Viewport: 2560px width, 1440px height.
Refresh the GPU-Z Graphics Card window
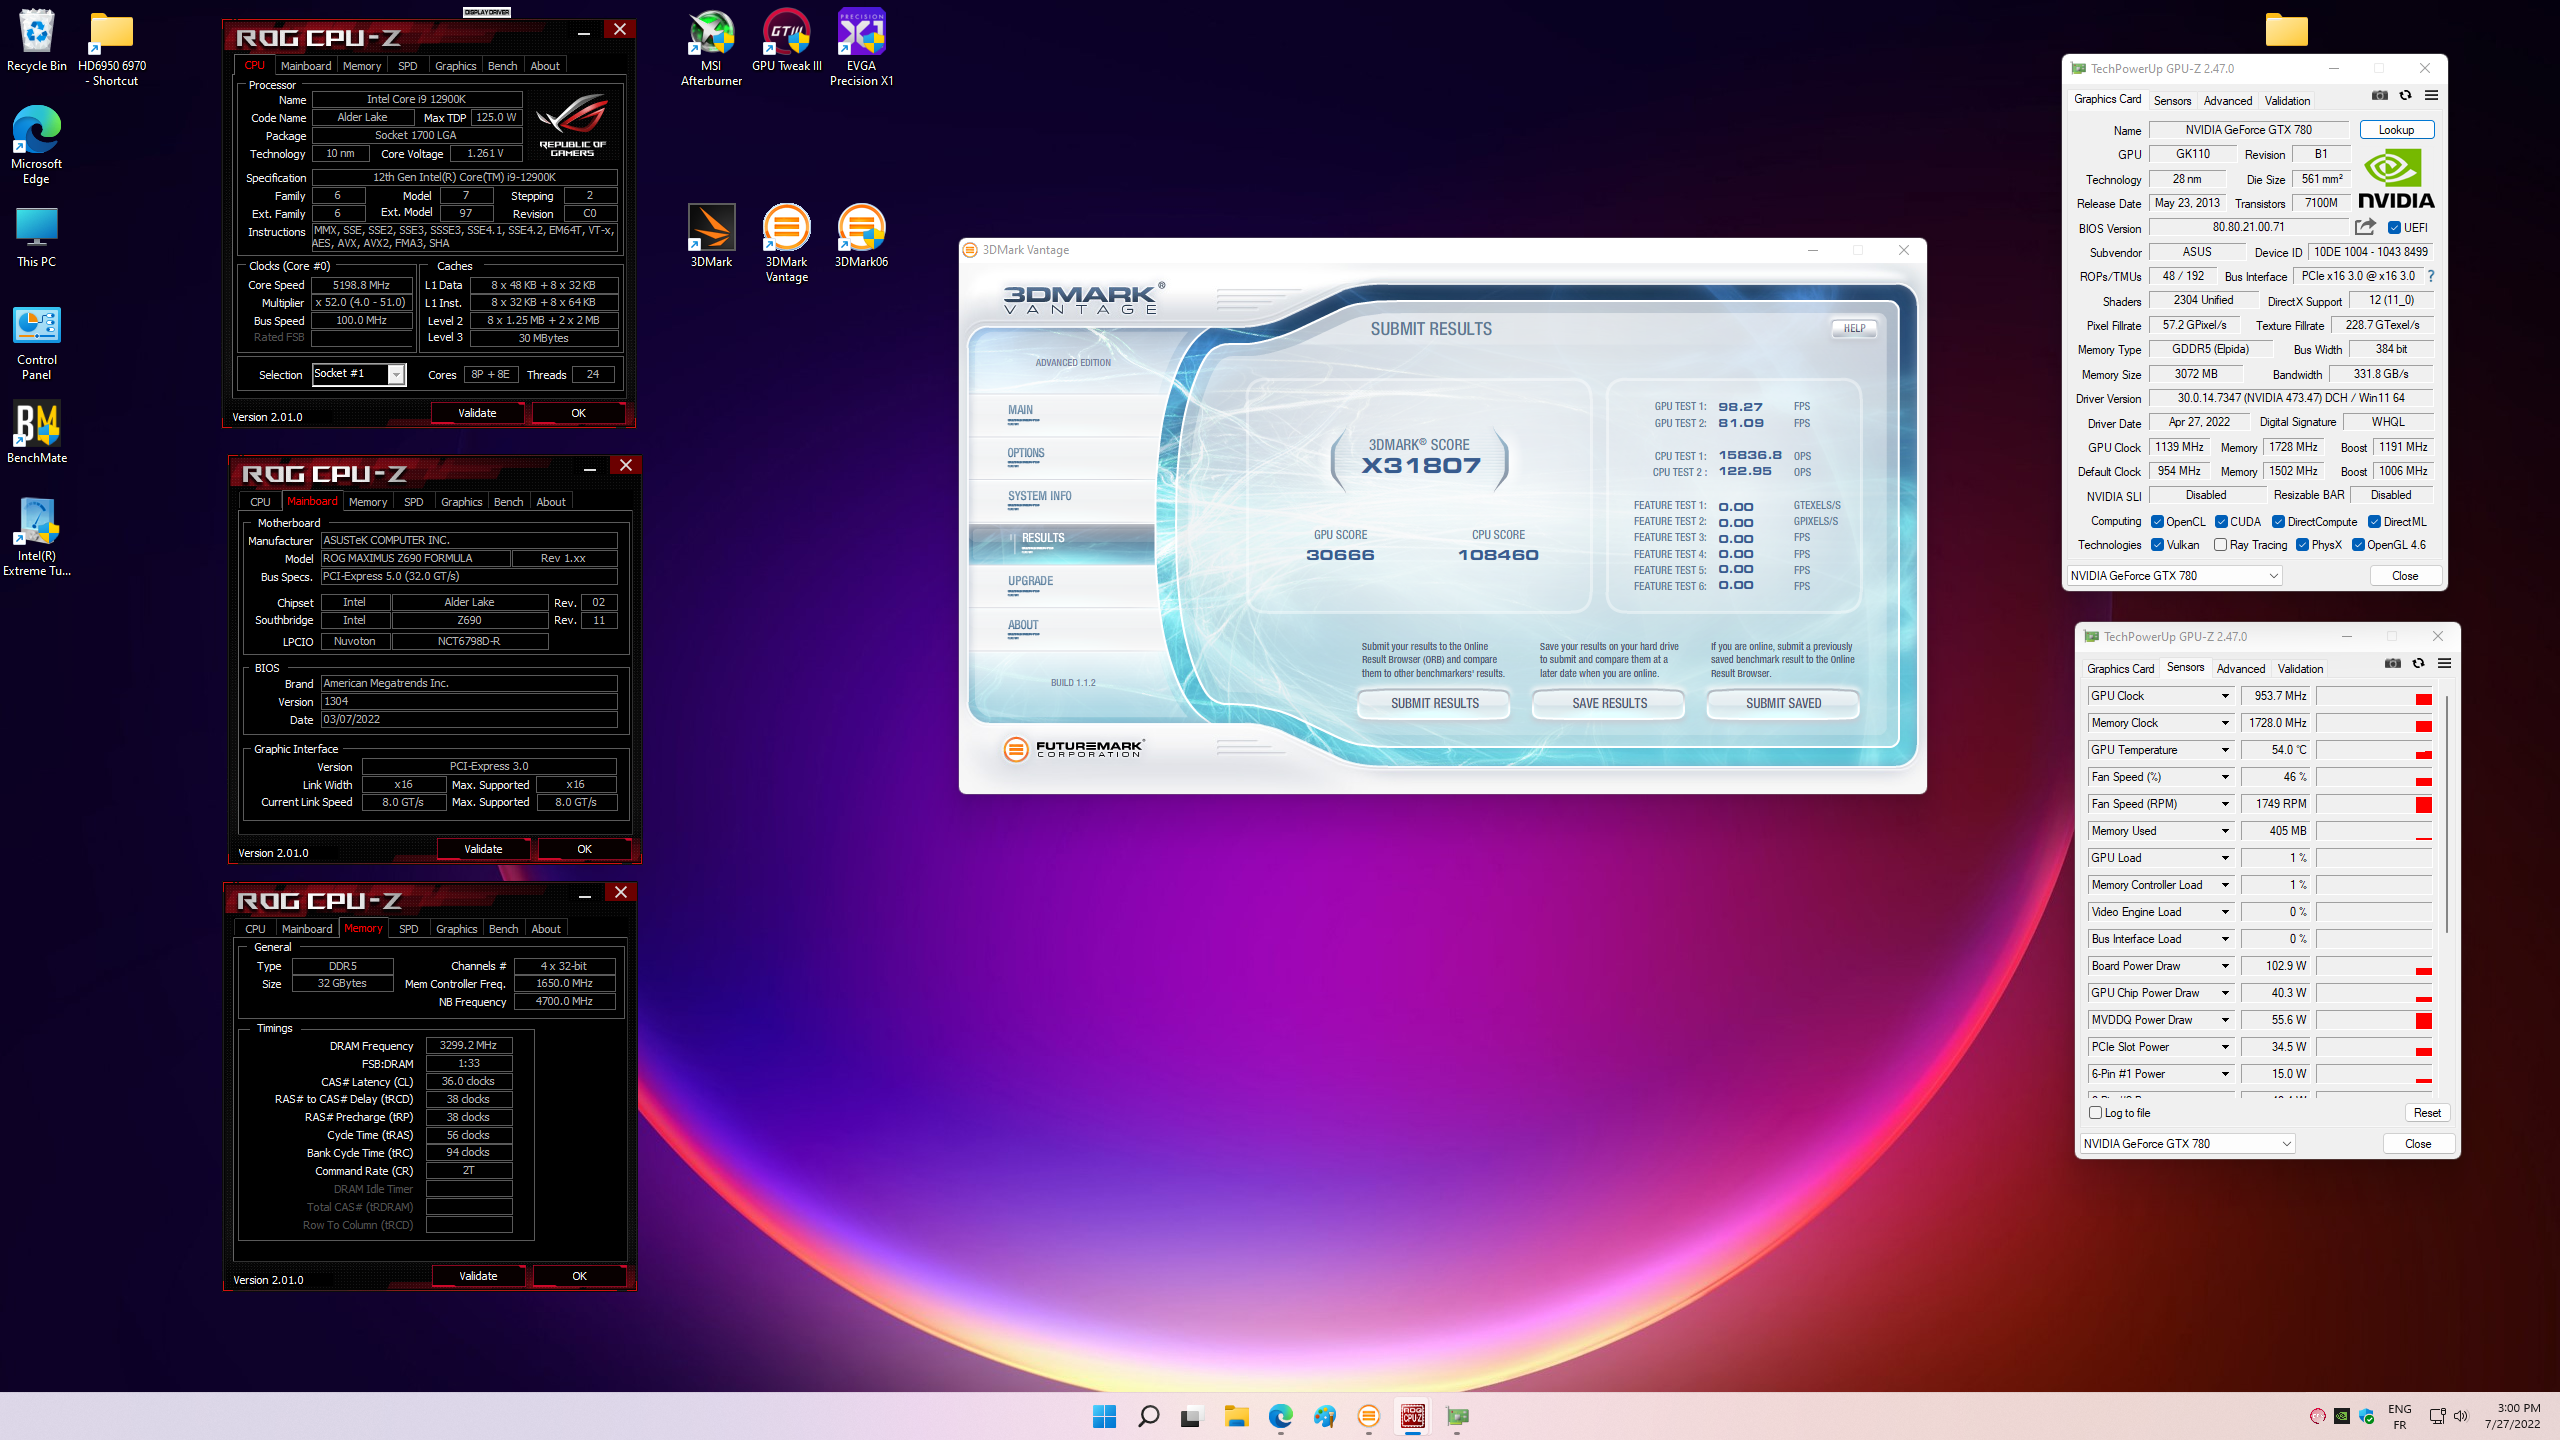pos(2405,96)
